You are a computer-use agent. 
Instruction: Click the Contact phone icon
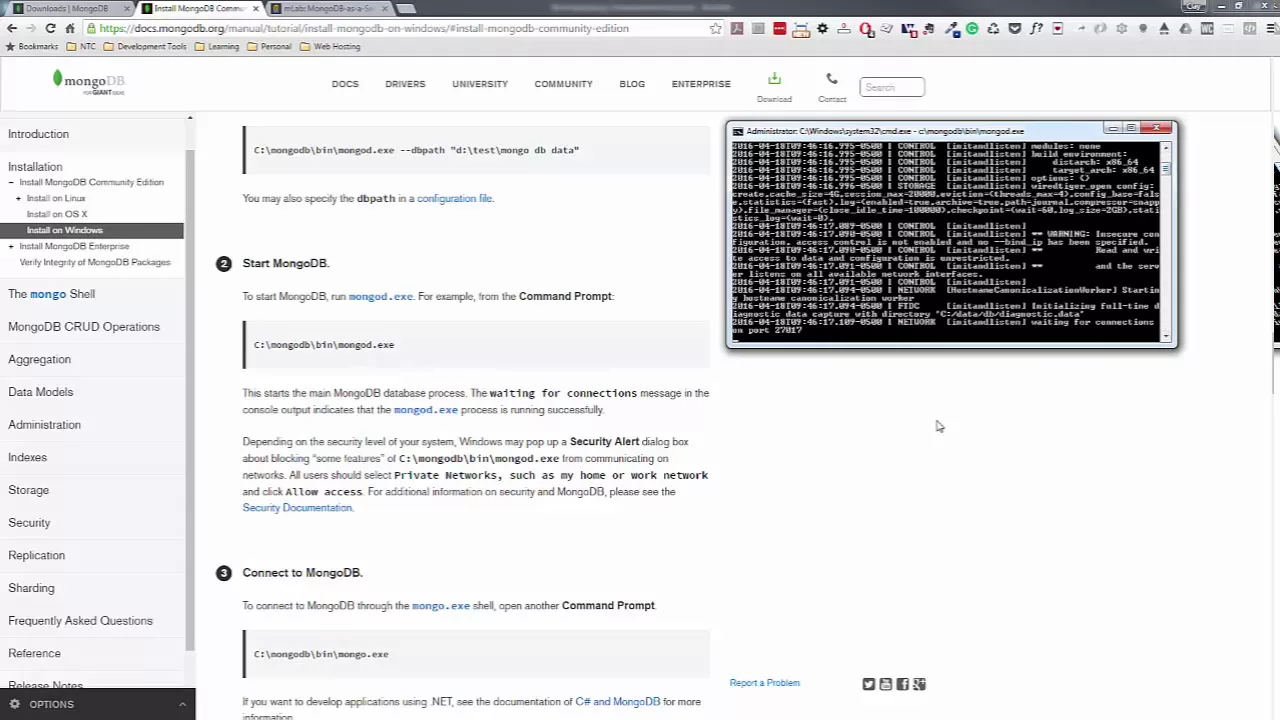pos(831,79)
